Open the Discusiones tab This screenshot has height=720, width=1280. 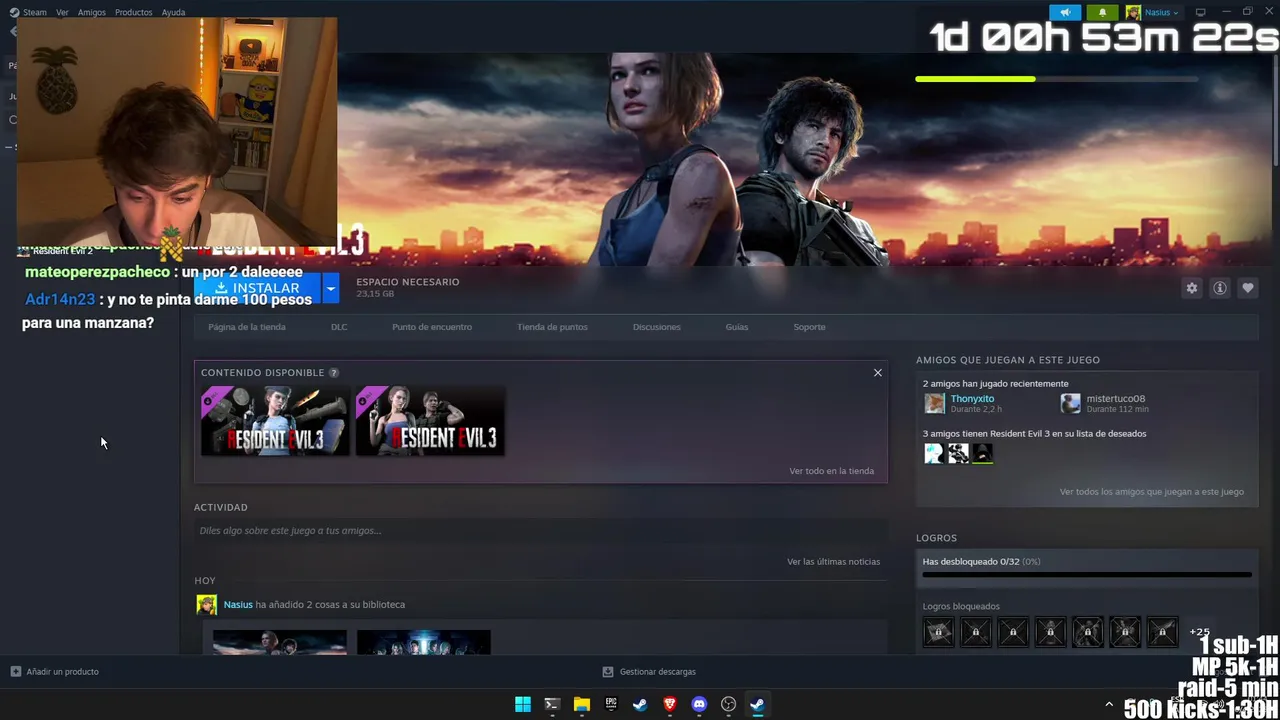click(657, 327)
